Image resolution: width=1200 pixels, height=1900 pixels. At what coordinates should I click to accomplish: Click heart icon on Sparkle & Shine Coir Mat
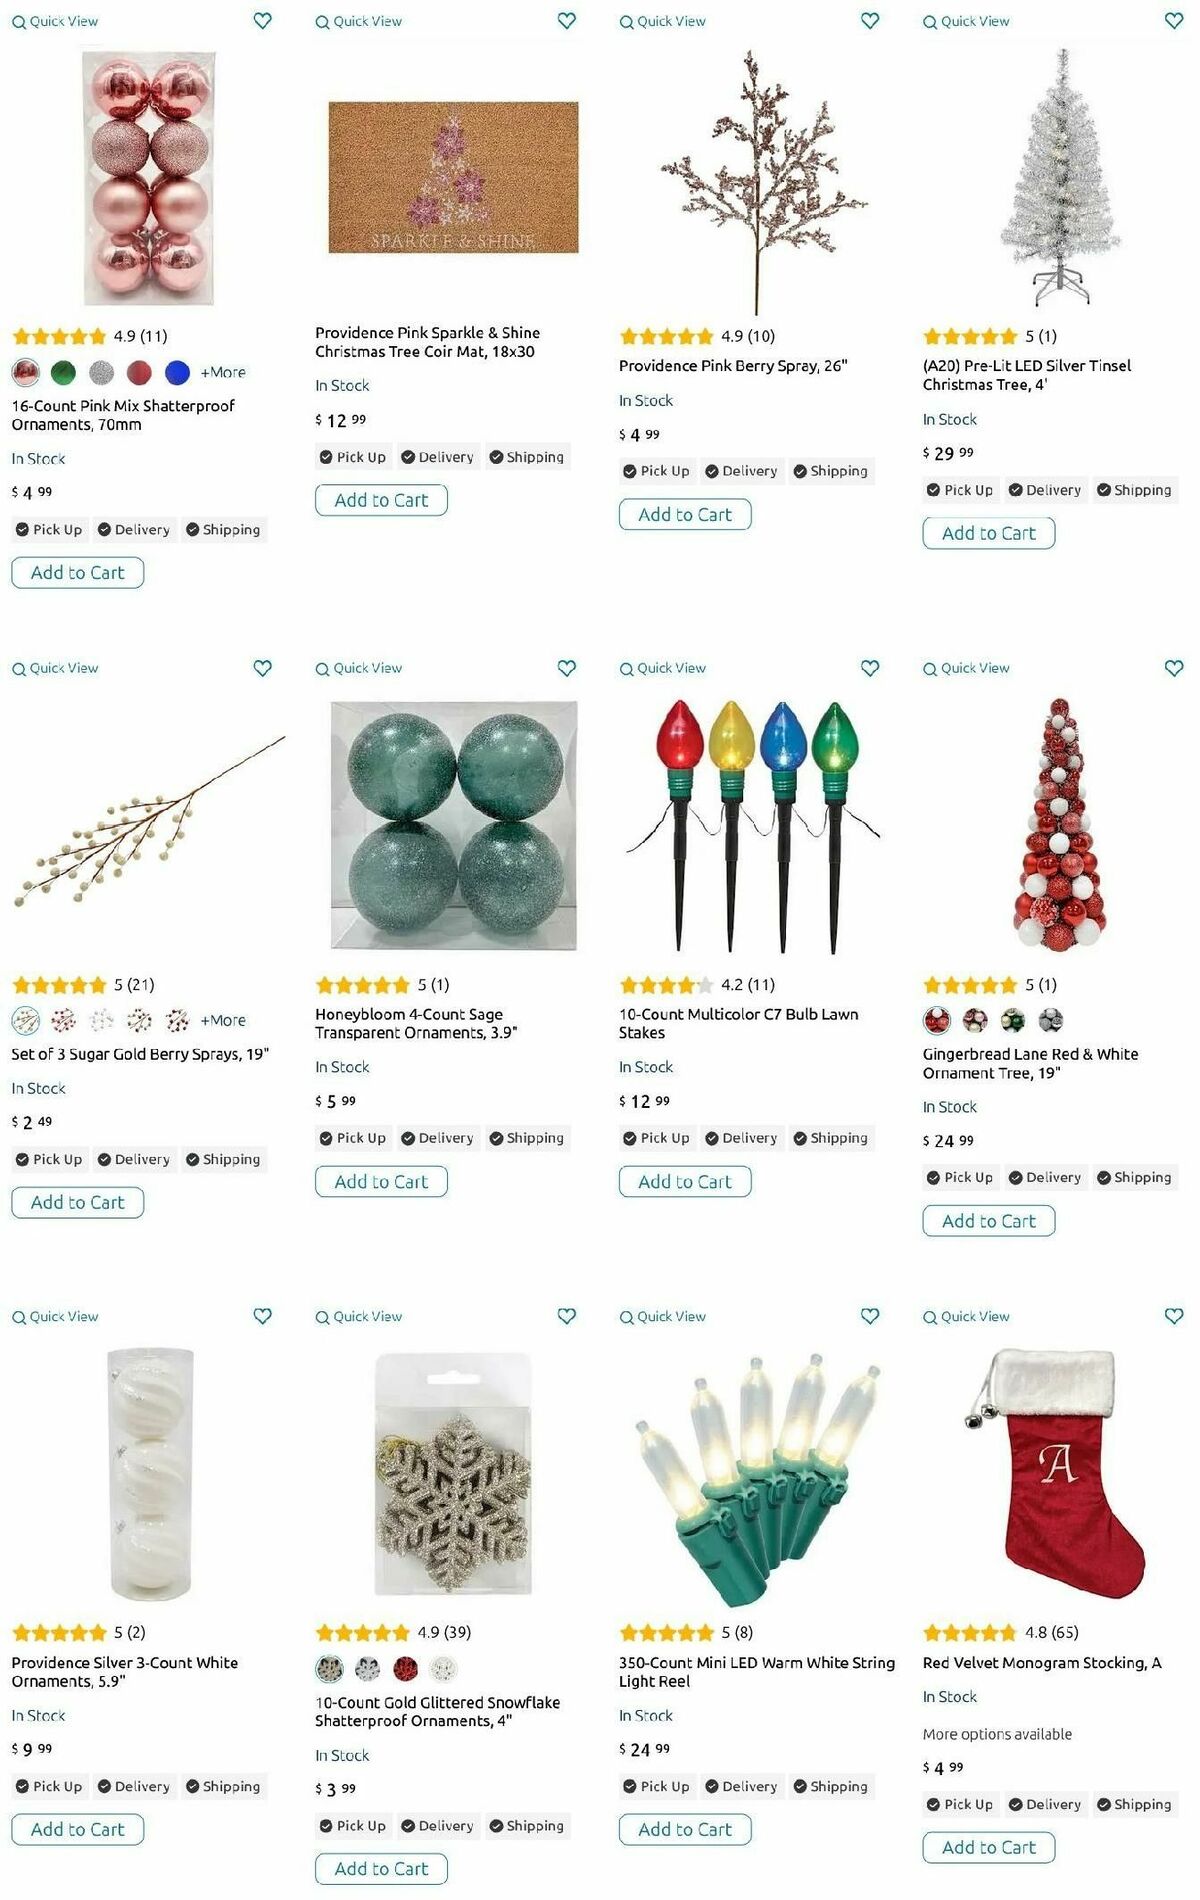566,20
